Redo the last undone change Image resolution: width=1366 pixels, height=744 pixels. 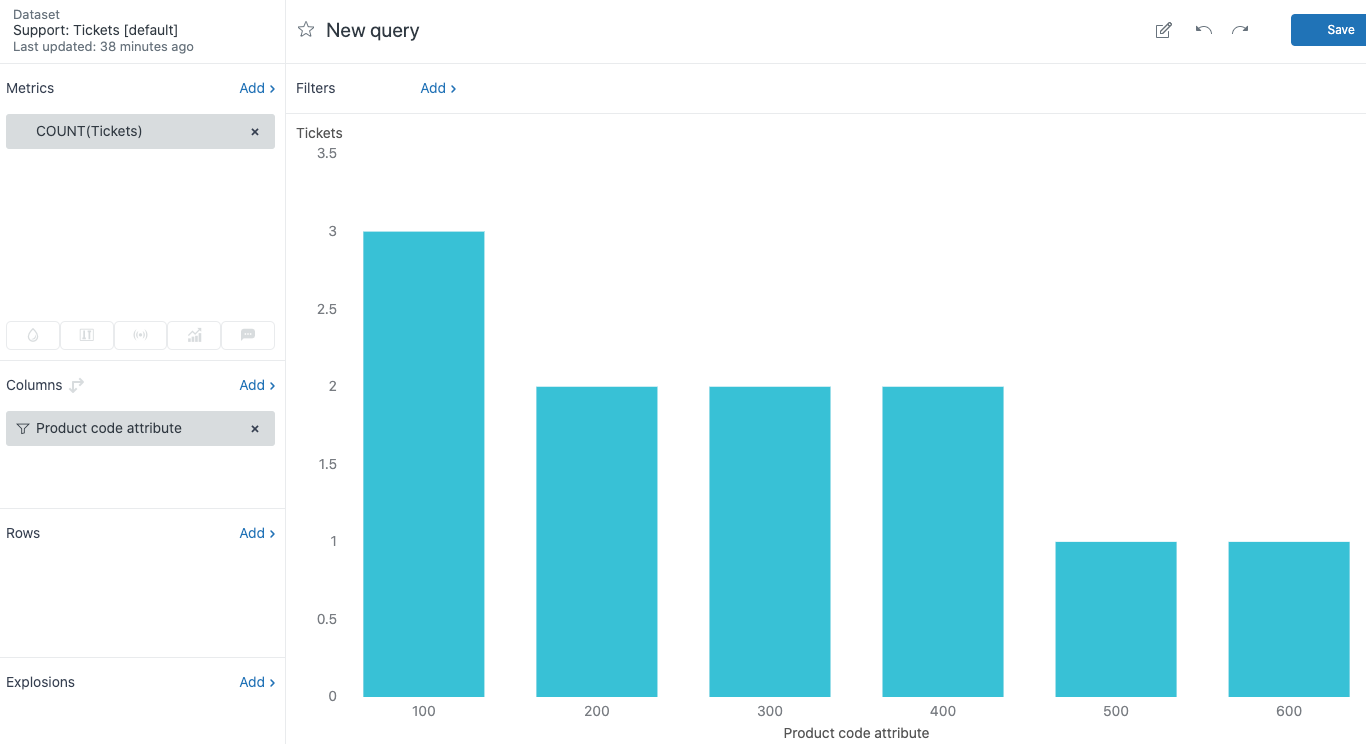click(1240, 30)
